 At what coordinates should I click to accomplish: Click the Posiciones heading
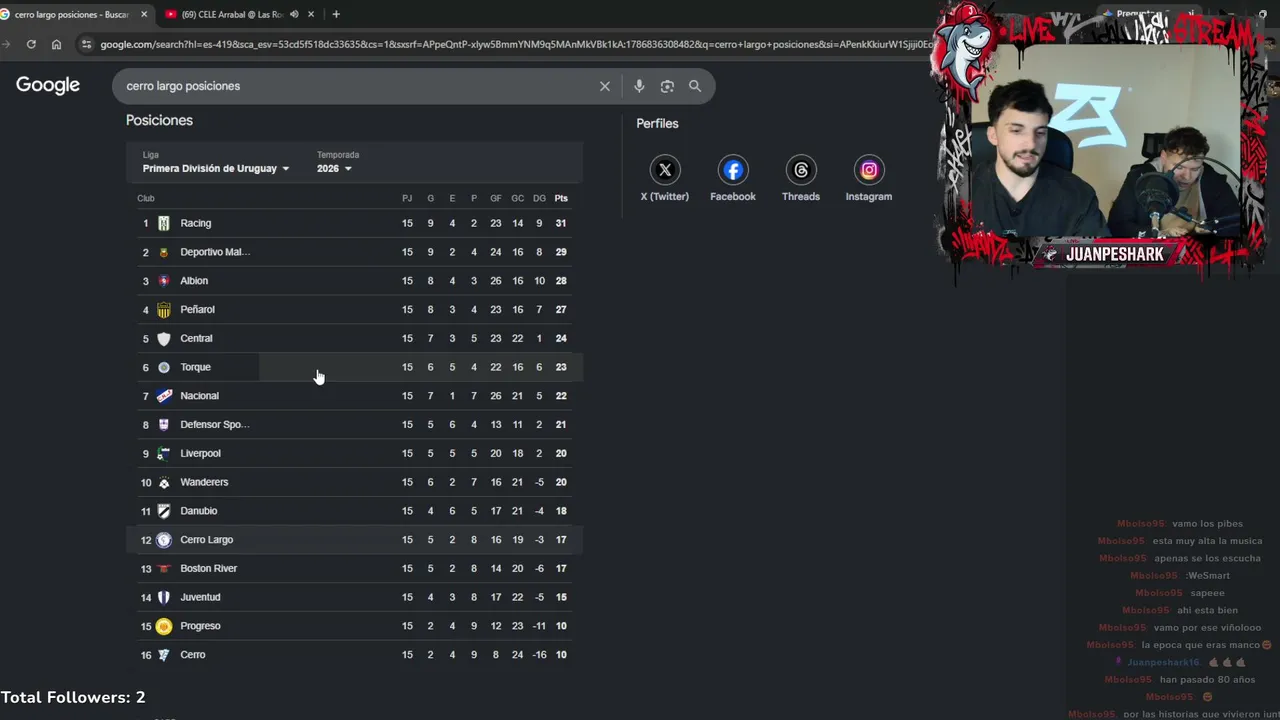pos(159,120)
